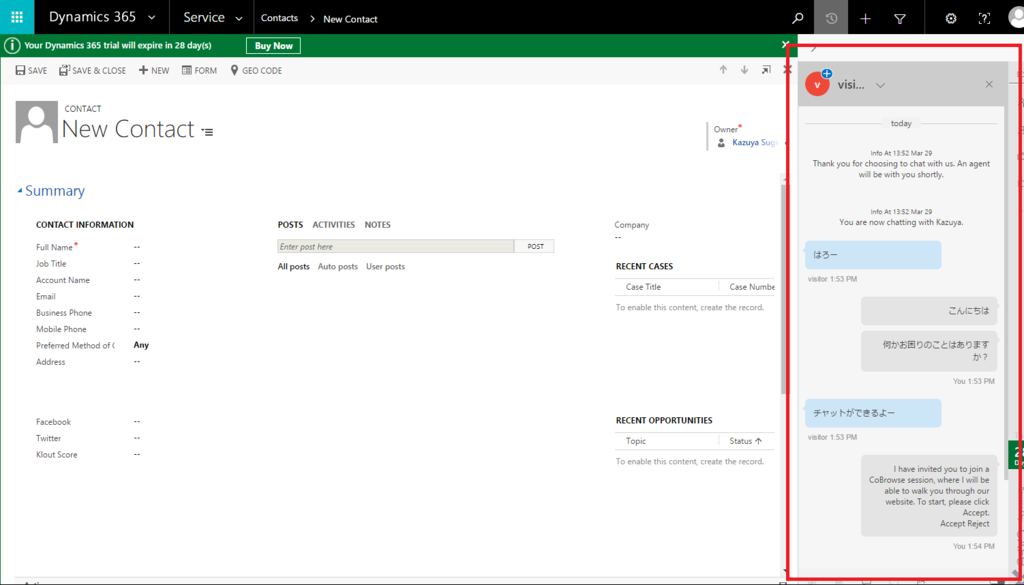The height and width of the screenshot is (585, 1024).
Task: Open the help question mark icon
Action: 984,18
